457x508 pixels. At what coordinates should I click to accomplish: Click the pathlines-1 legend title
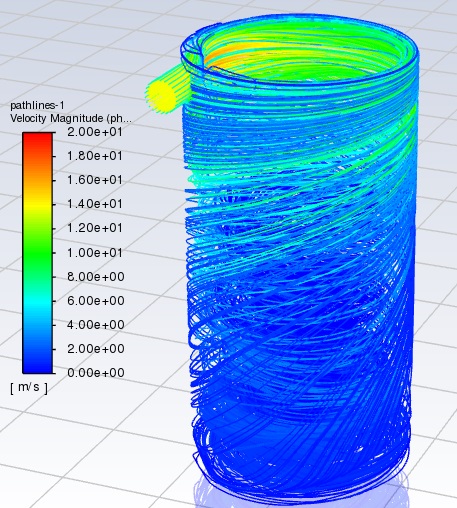(x=37, y=105)
